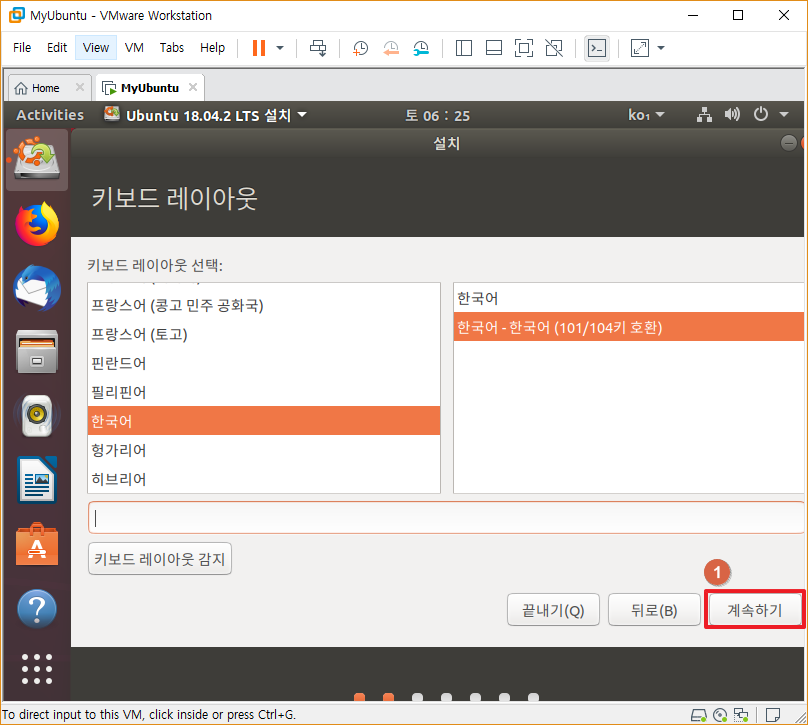Click the power icon in top bar
The height and width of the screenshot is (725, 808).
tap(761, 114)
